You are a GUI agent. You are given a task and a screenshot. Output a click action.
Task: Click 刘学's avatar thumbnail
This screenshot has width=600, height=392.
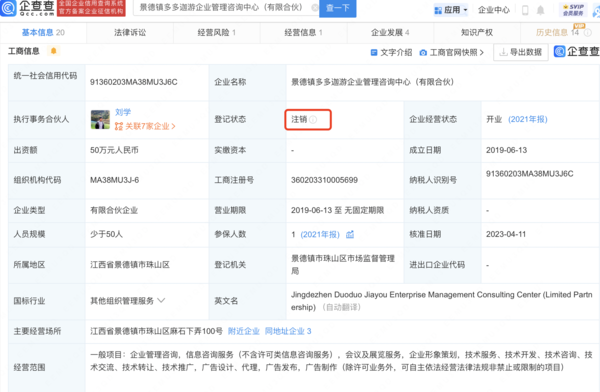(100, 119)
